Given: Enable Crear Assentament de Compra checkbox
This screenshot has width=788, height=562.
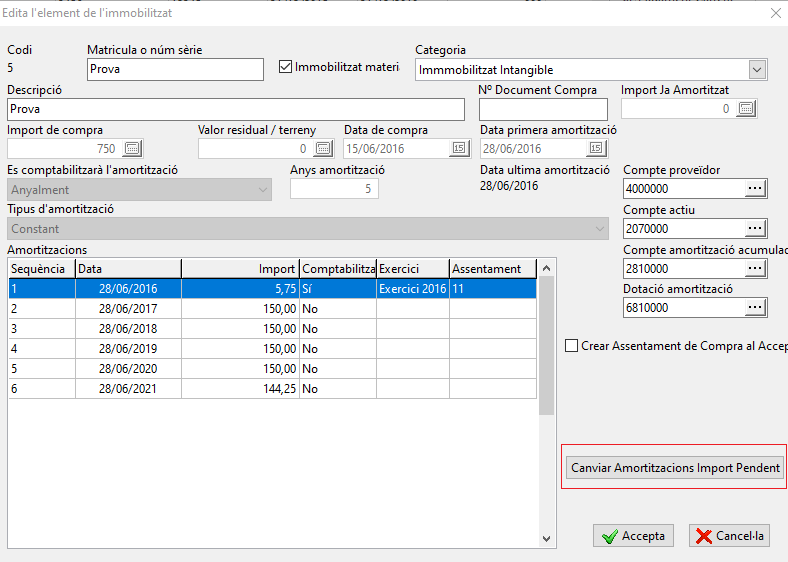Looking at the screenshot, I should tap(571, 346).
